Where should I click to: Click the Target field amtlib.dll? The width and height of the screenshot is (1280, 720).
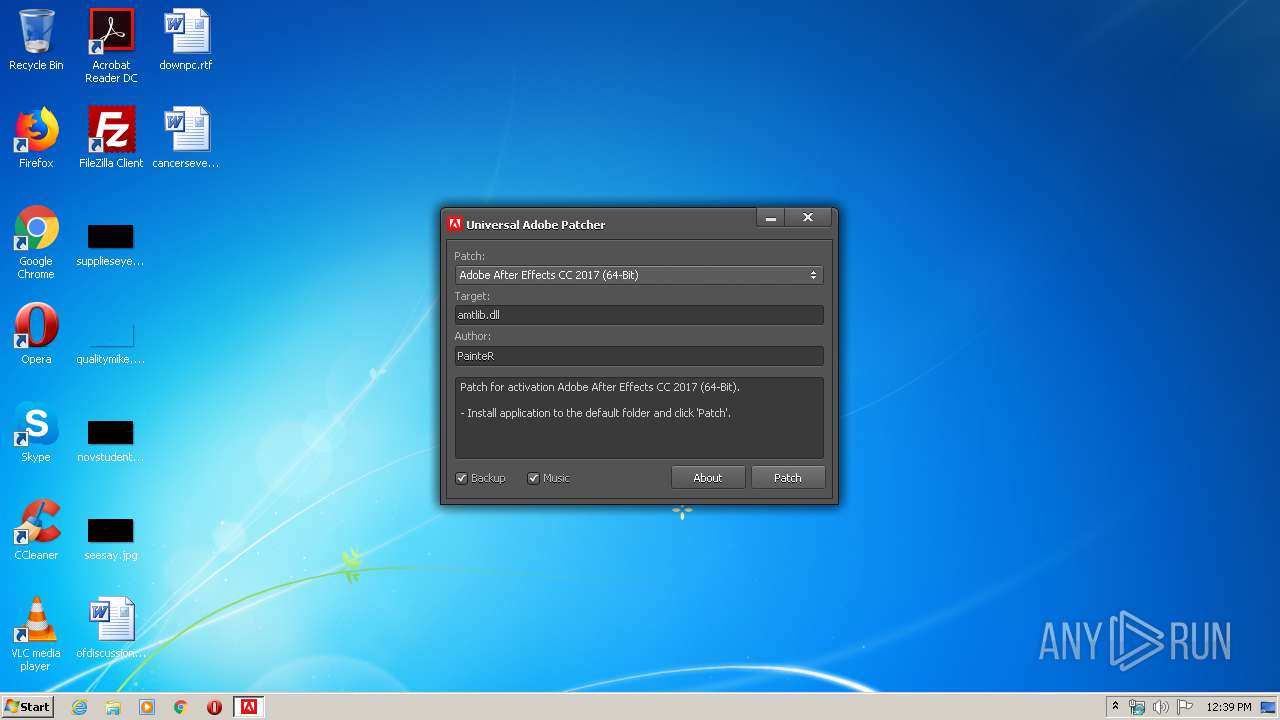coord(639,315)
